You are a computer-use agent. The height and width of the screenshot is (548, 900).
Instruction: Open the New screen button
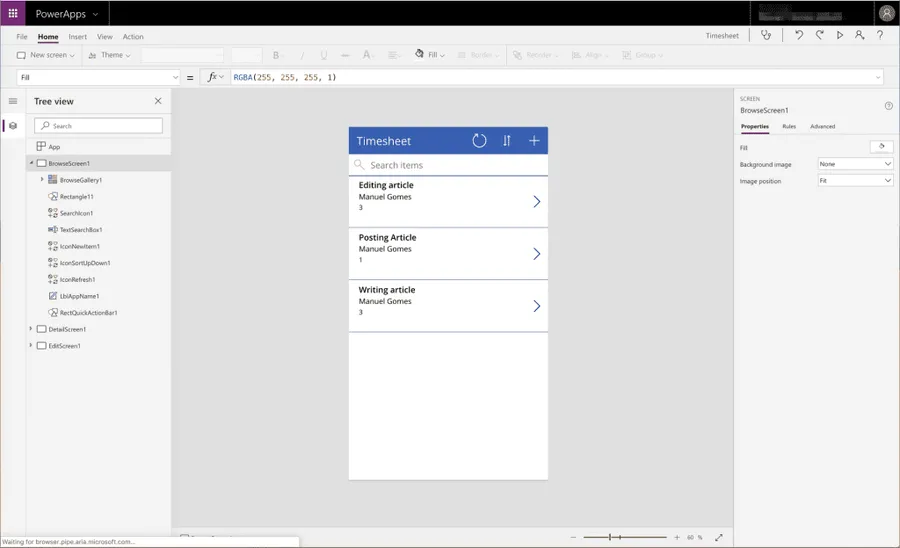pyautogui.click(x=47, y=55)
